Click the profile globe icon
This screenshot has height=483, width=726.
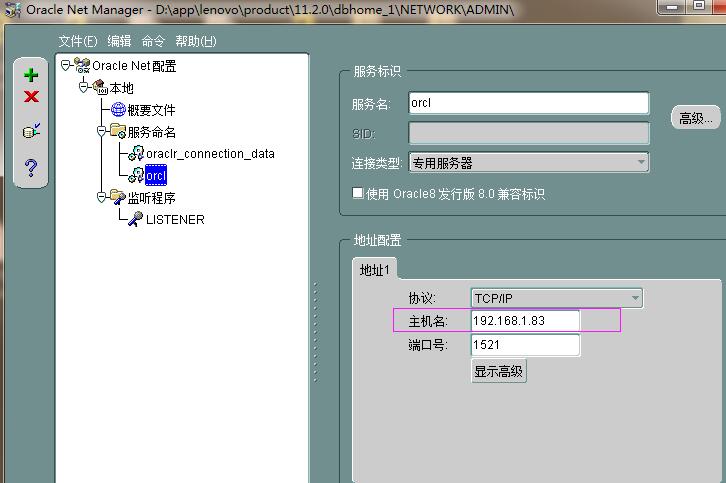tap(119, 109)
